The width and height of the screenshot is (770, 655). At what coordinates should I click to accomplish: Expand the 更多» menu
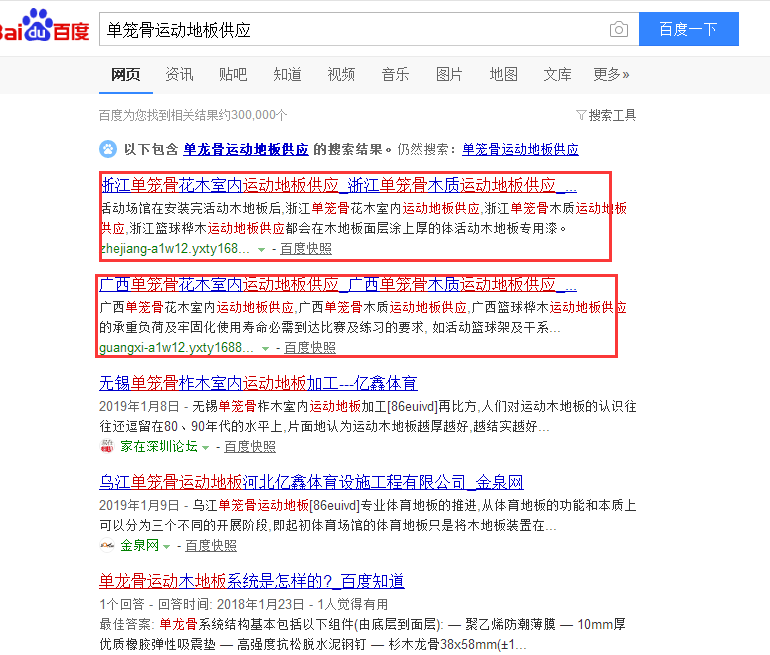611,75
